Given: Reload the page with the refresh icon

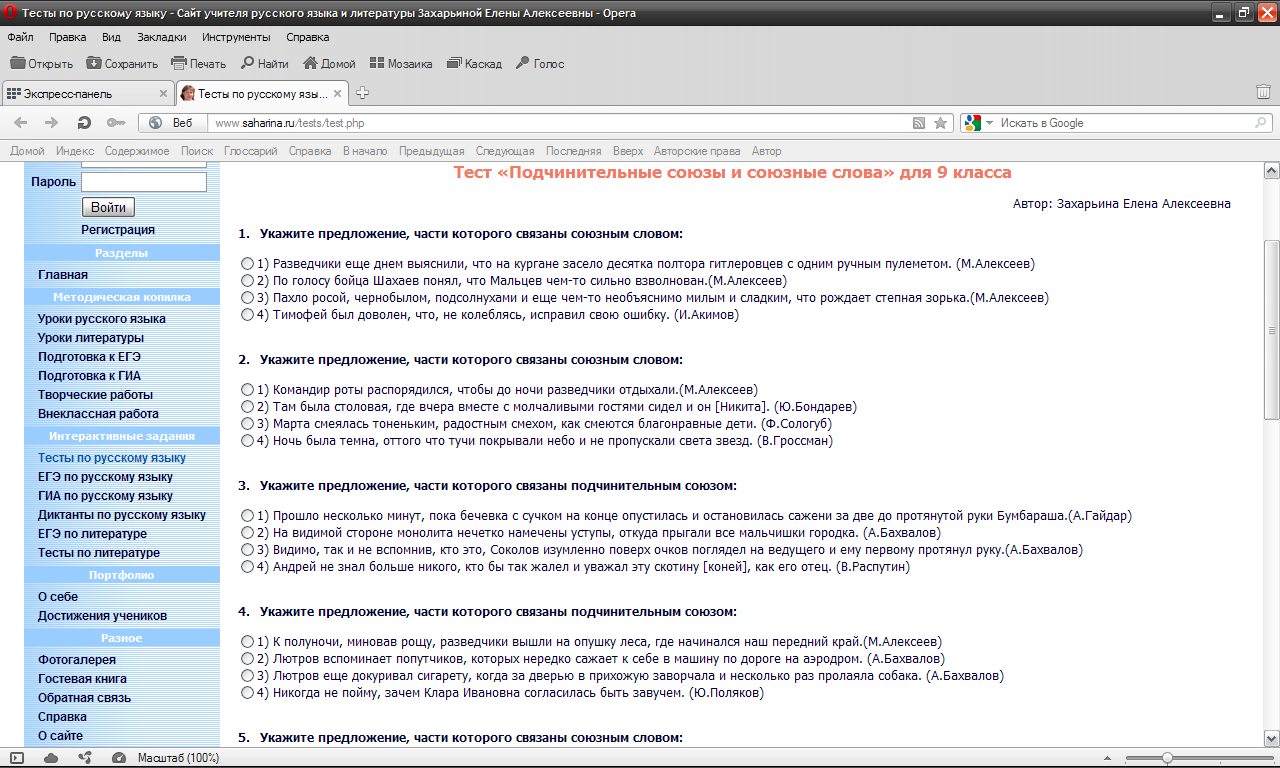Looking at the screenshot, I should point(84,123).
